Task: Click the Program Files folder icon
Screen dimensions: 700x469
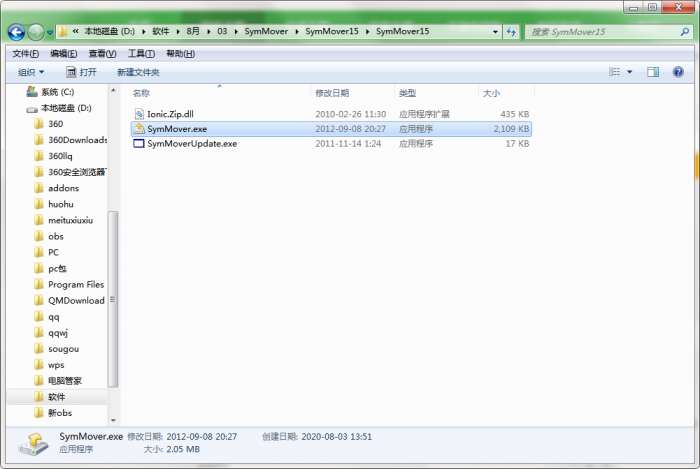Action: [39, 285]
